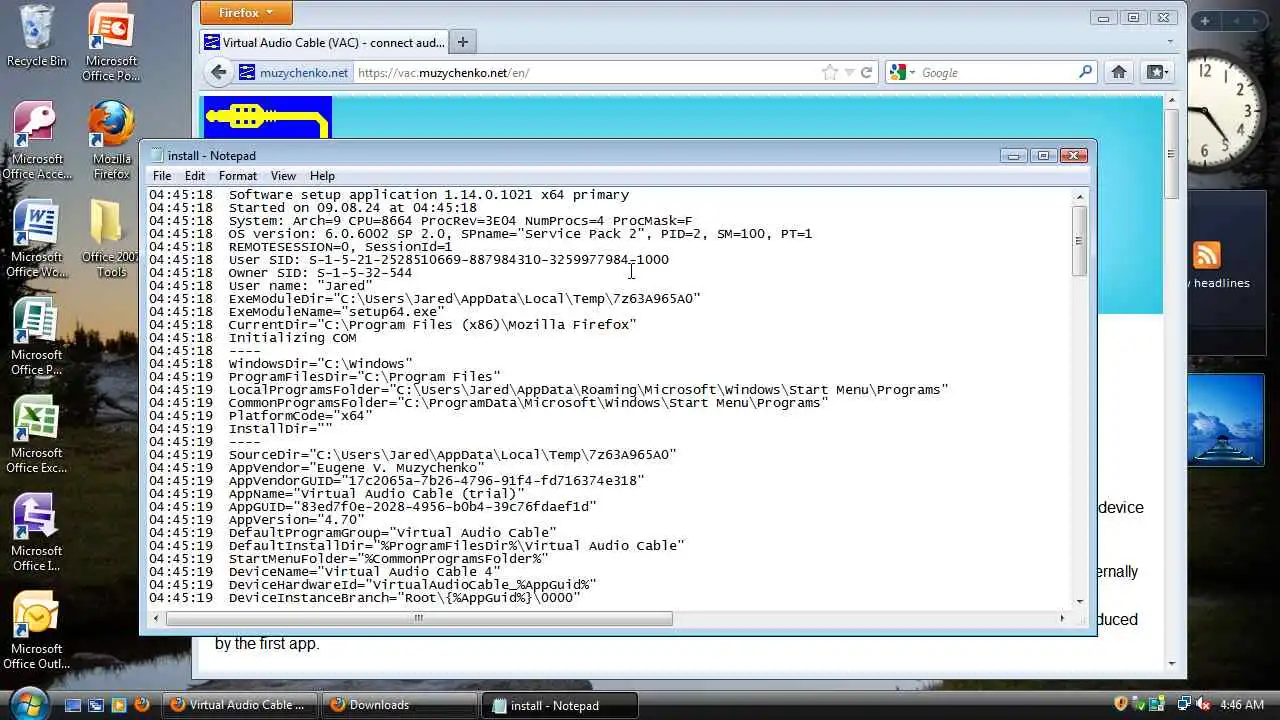Click the security shield tray icon
Image resolution: width=1280 pixels, height=720 pixels.
tap(1121, 704)
